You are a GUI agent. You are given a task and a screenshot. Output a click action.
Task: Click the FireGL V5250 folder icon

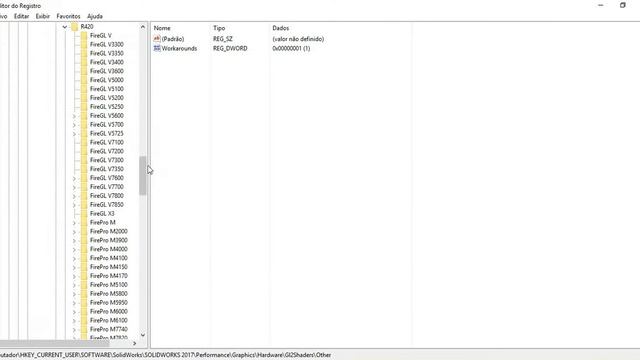[x=84, y=107]
